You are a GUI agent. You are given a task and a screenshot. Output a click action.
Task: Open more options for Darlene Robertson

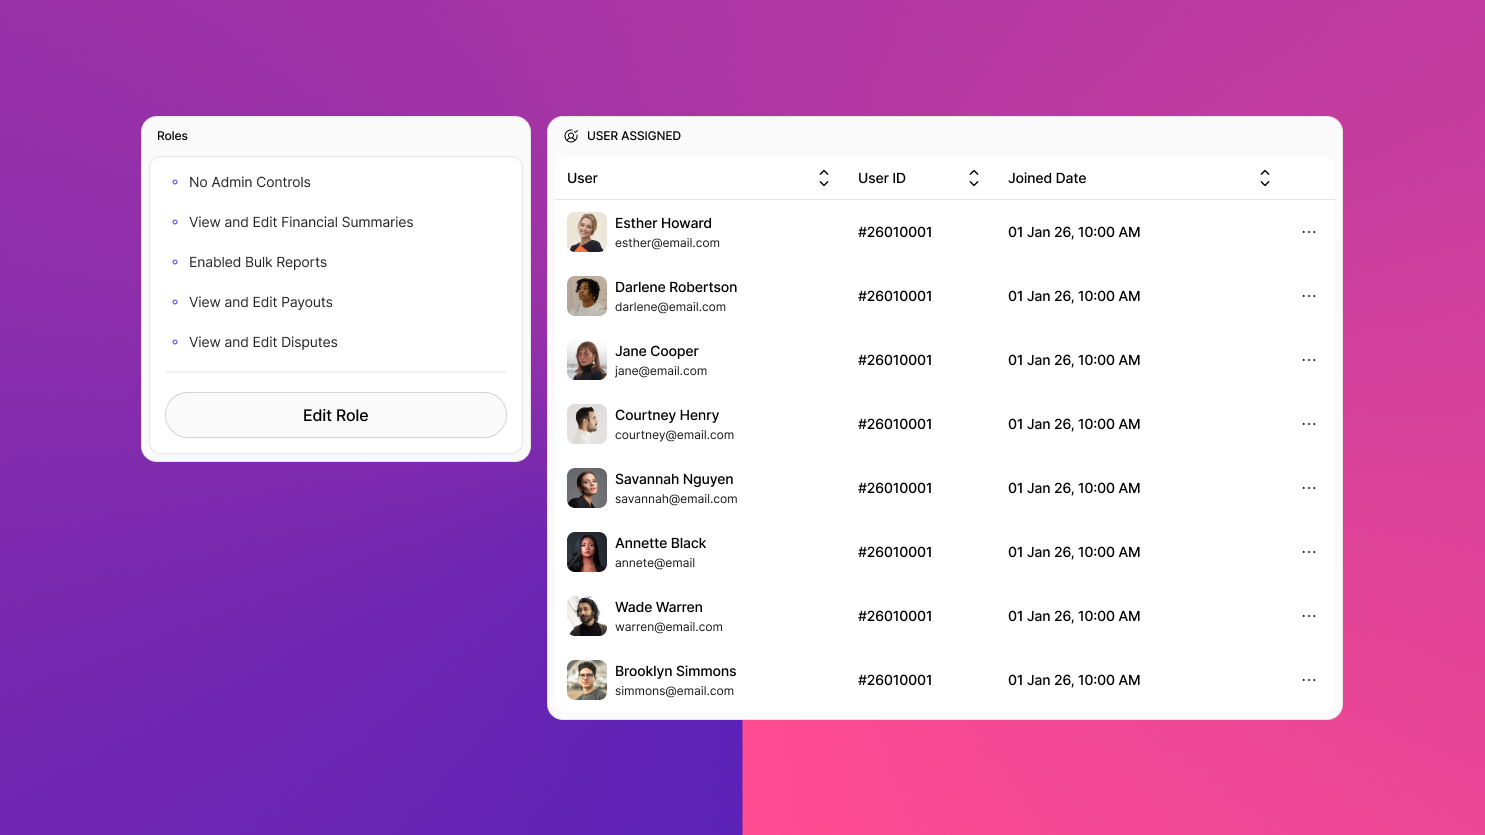pos(1308,296)
